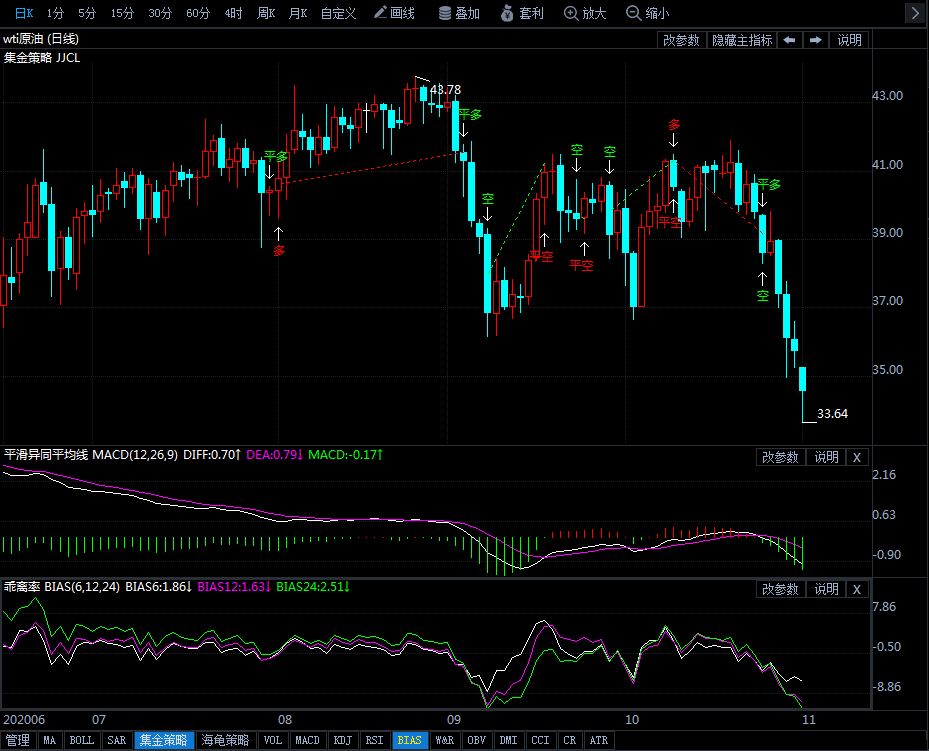The width and height of the screenshot is (929, 751).
Task: Select the BOLL indicator tab
Action: pos(82,740)
